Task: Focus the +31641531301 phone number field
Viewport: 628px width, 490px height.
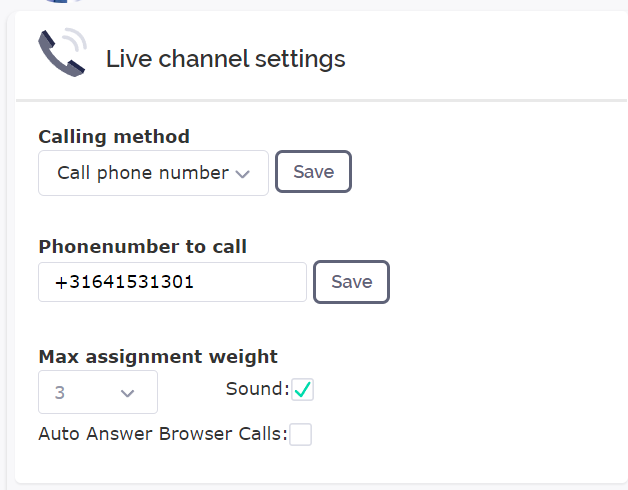Action: pyautogui.click(x=172, y=282)
